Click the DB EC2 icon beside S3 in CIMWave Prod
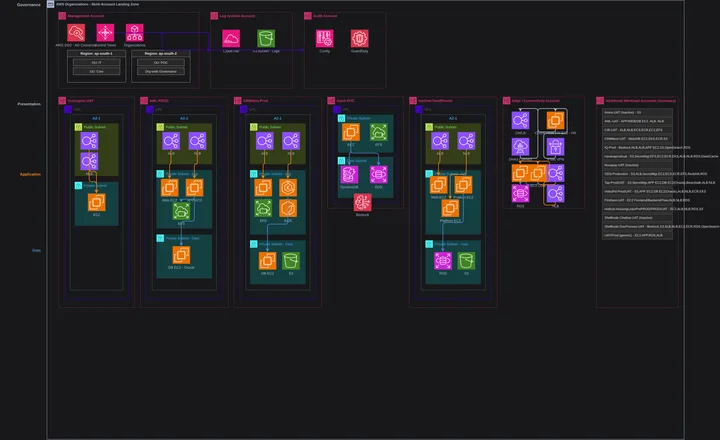720x440 pixels. (267, 261)
